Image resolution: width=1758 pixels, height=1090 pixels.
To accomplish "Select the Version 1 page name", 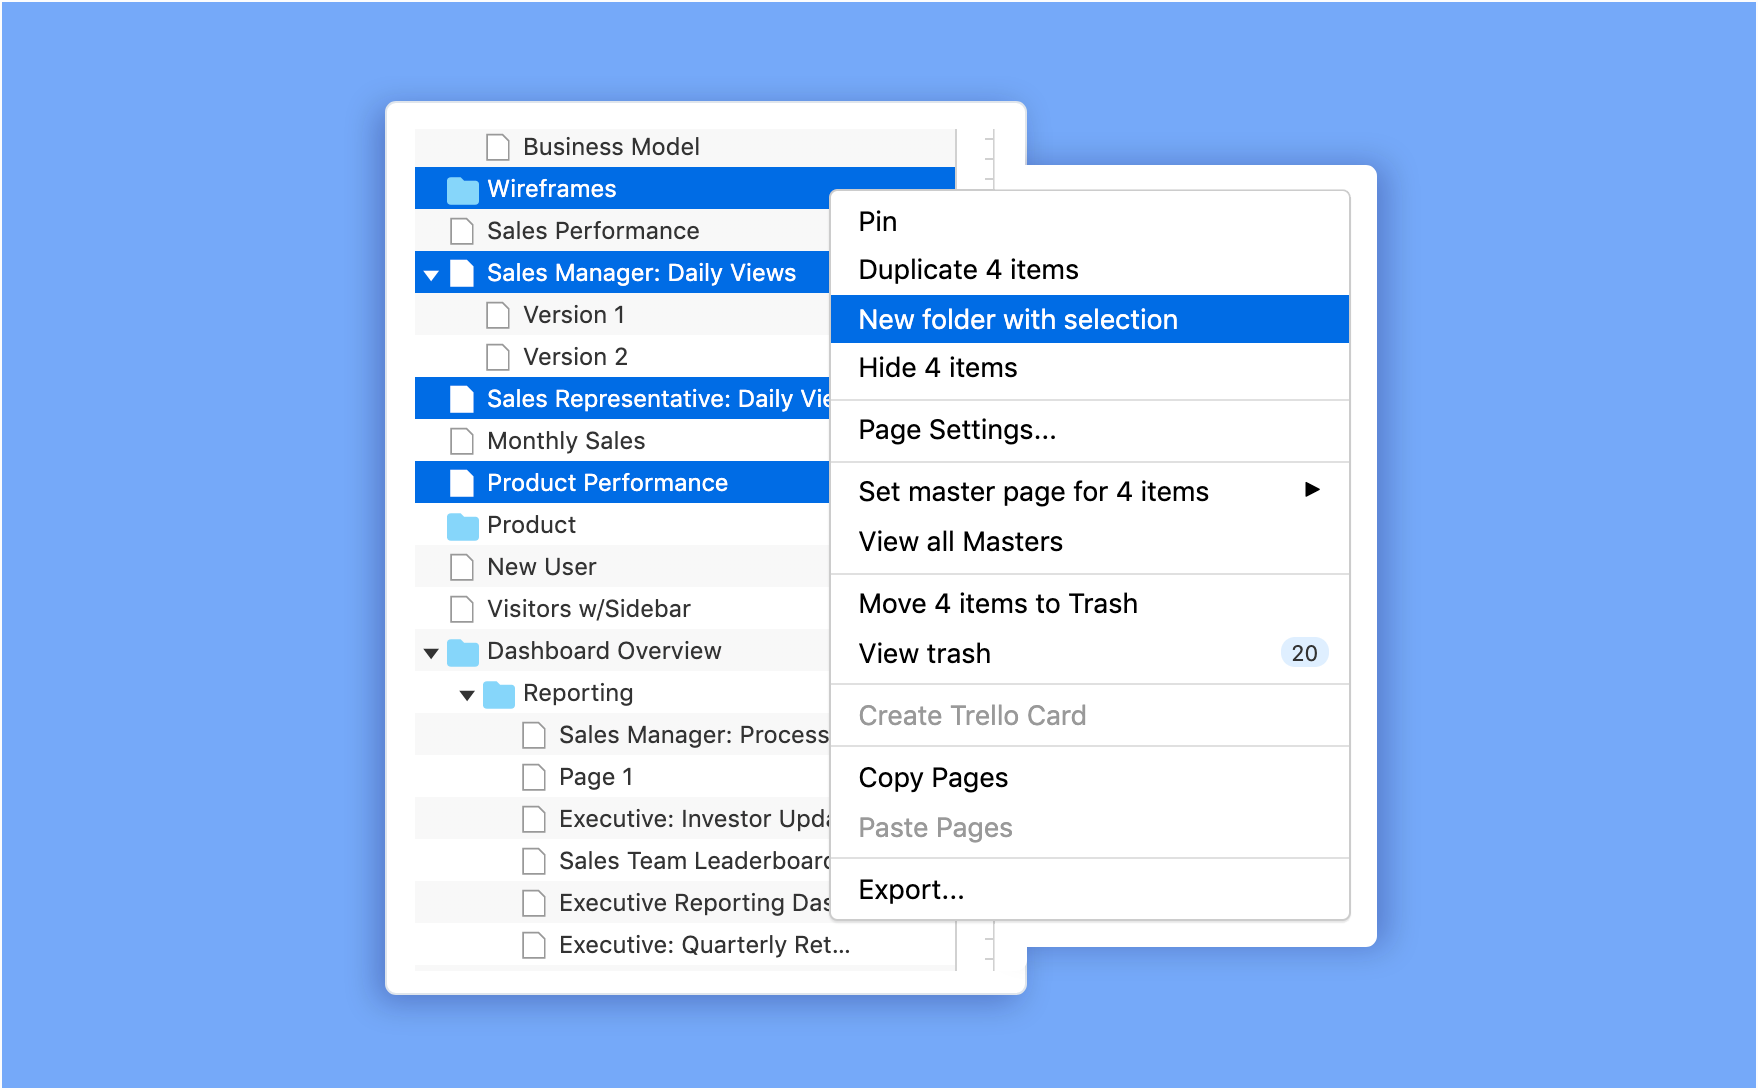I will (574, 315).
